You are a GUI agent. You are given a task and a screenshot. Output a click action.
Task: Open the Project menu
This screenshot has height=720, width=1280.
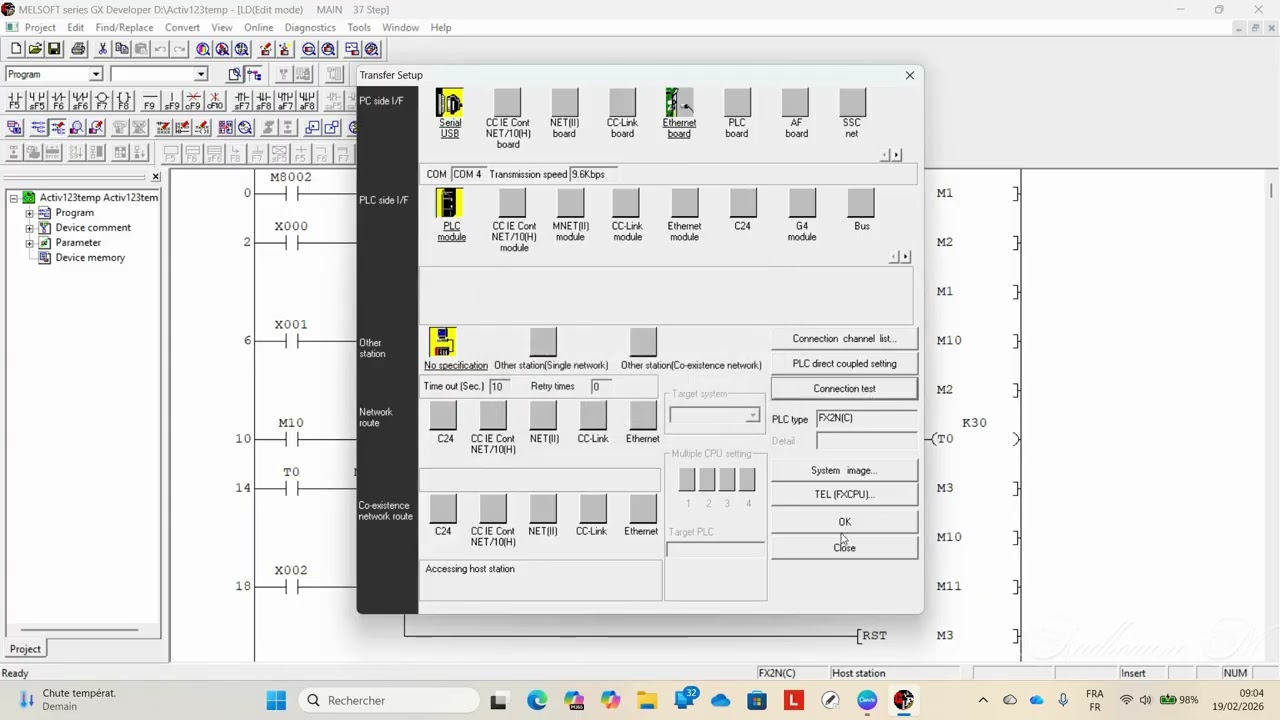40,28
